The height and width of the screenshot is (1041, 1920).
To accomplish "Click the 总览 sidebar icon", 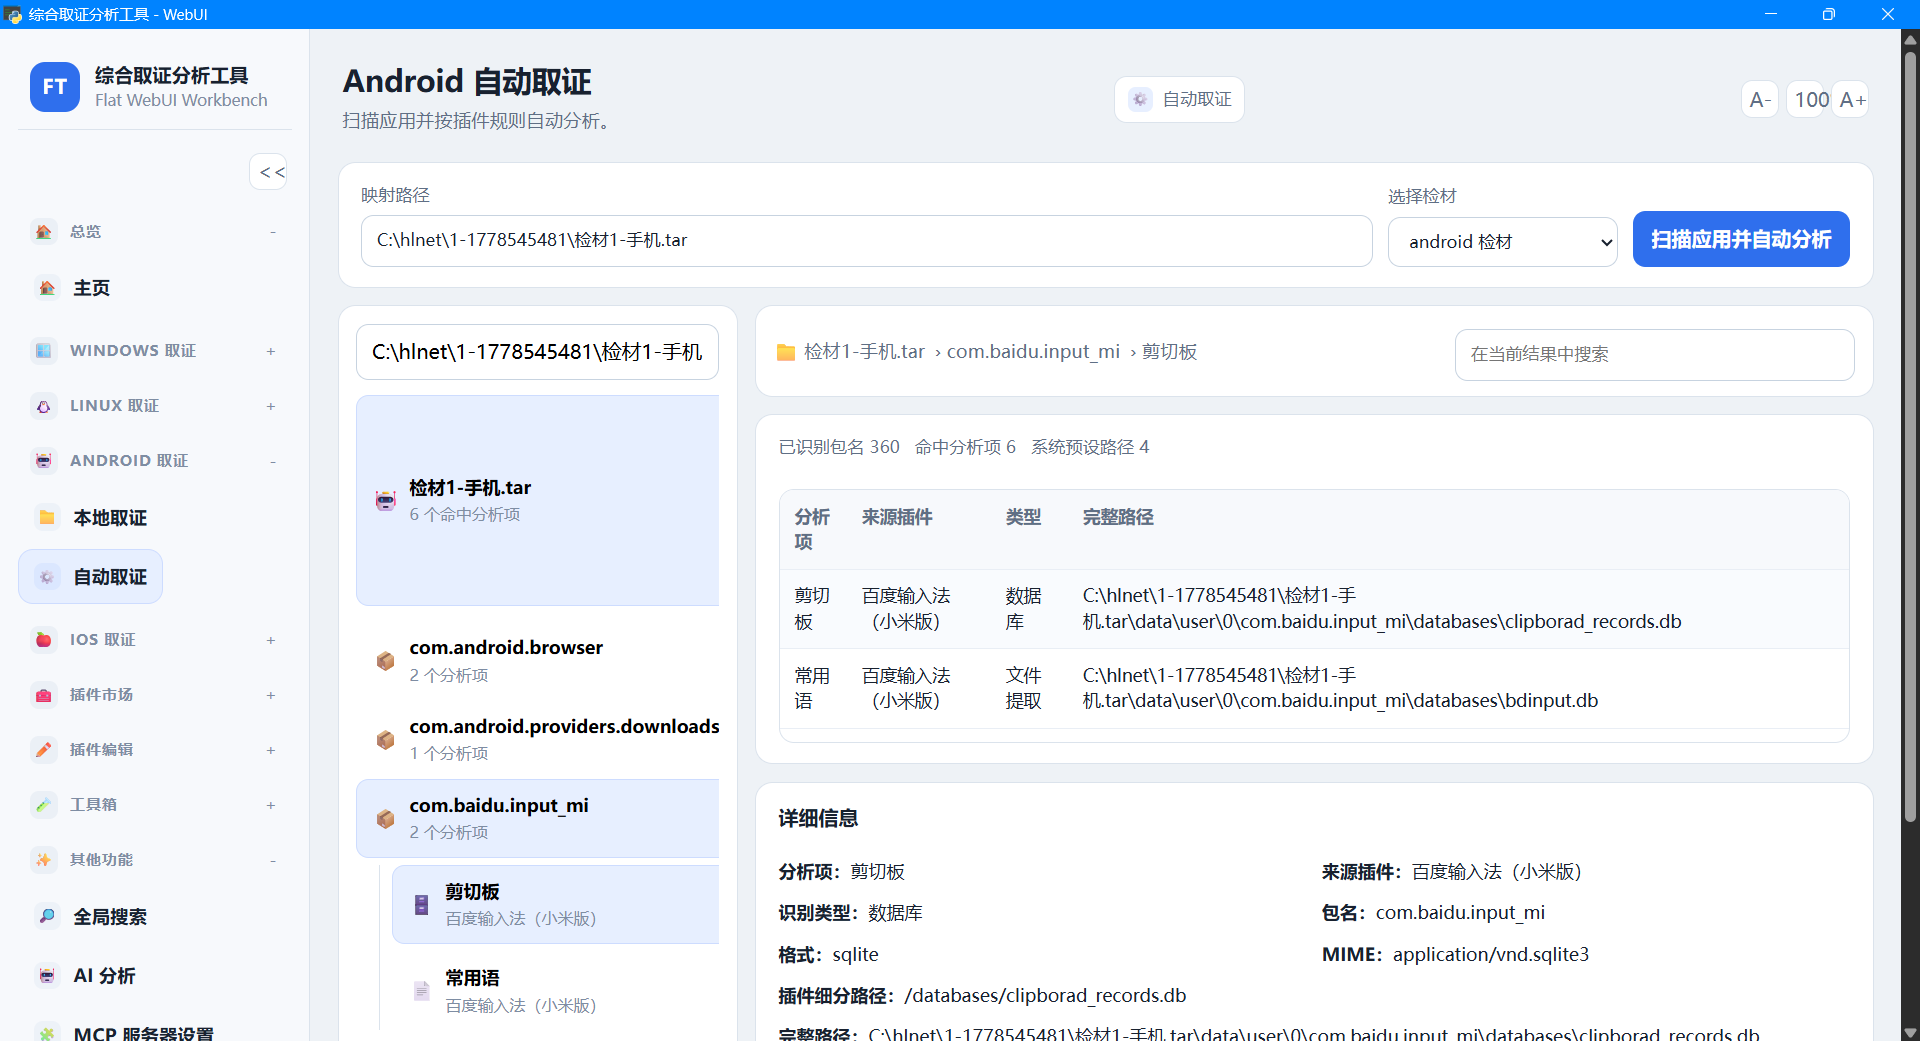I will (44, 232).
